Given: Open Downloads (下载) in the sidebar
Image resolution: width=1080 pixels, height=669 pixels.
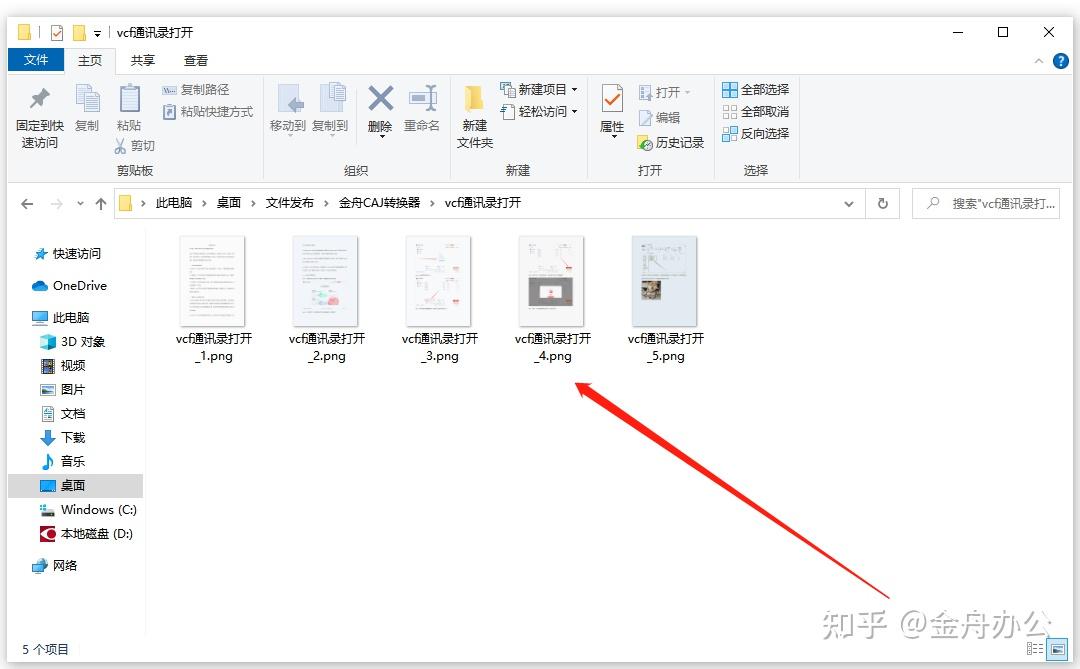Looking at the screenshot, I should click(x=63, y=438).
